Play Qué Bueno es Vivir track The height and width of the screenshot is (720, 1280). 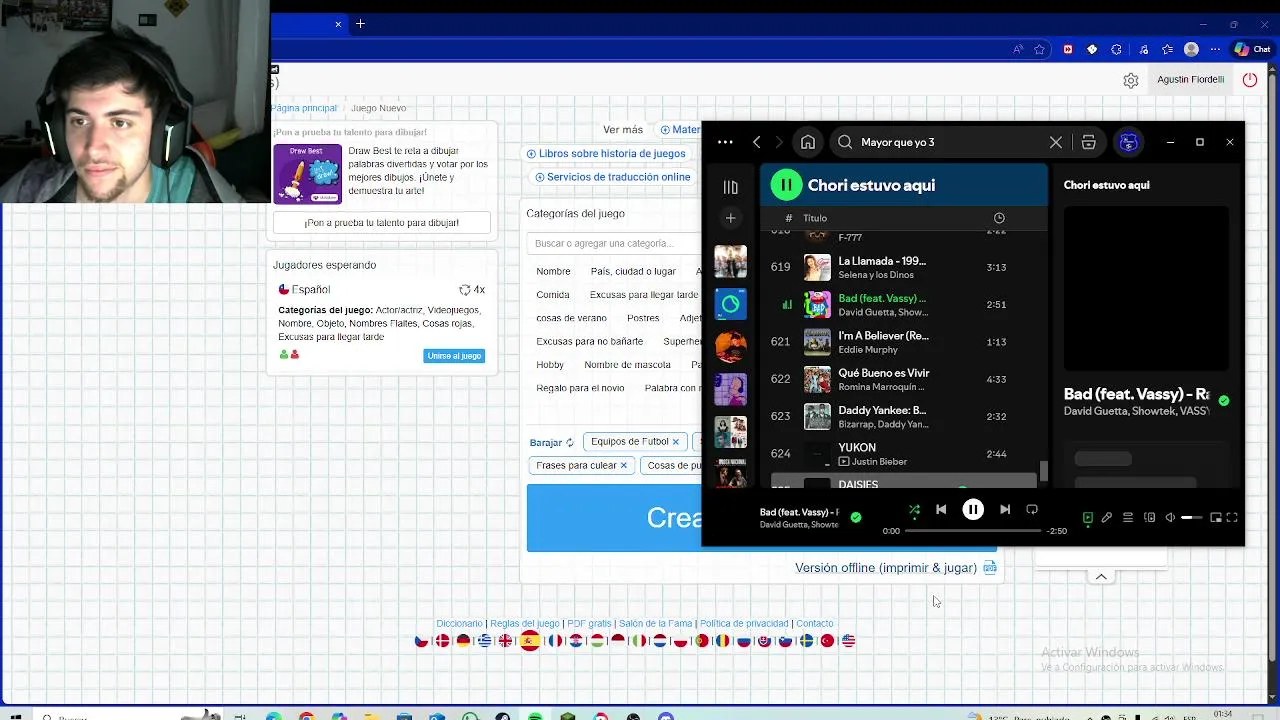coord(903,379)
